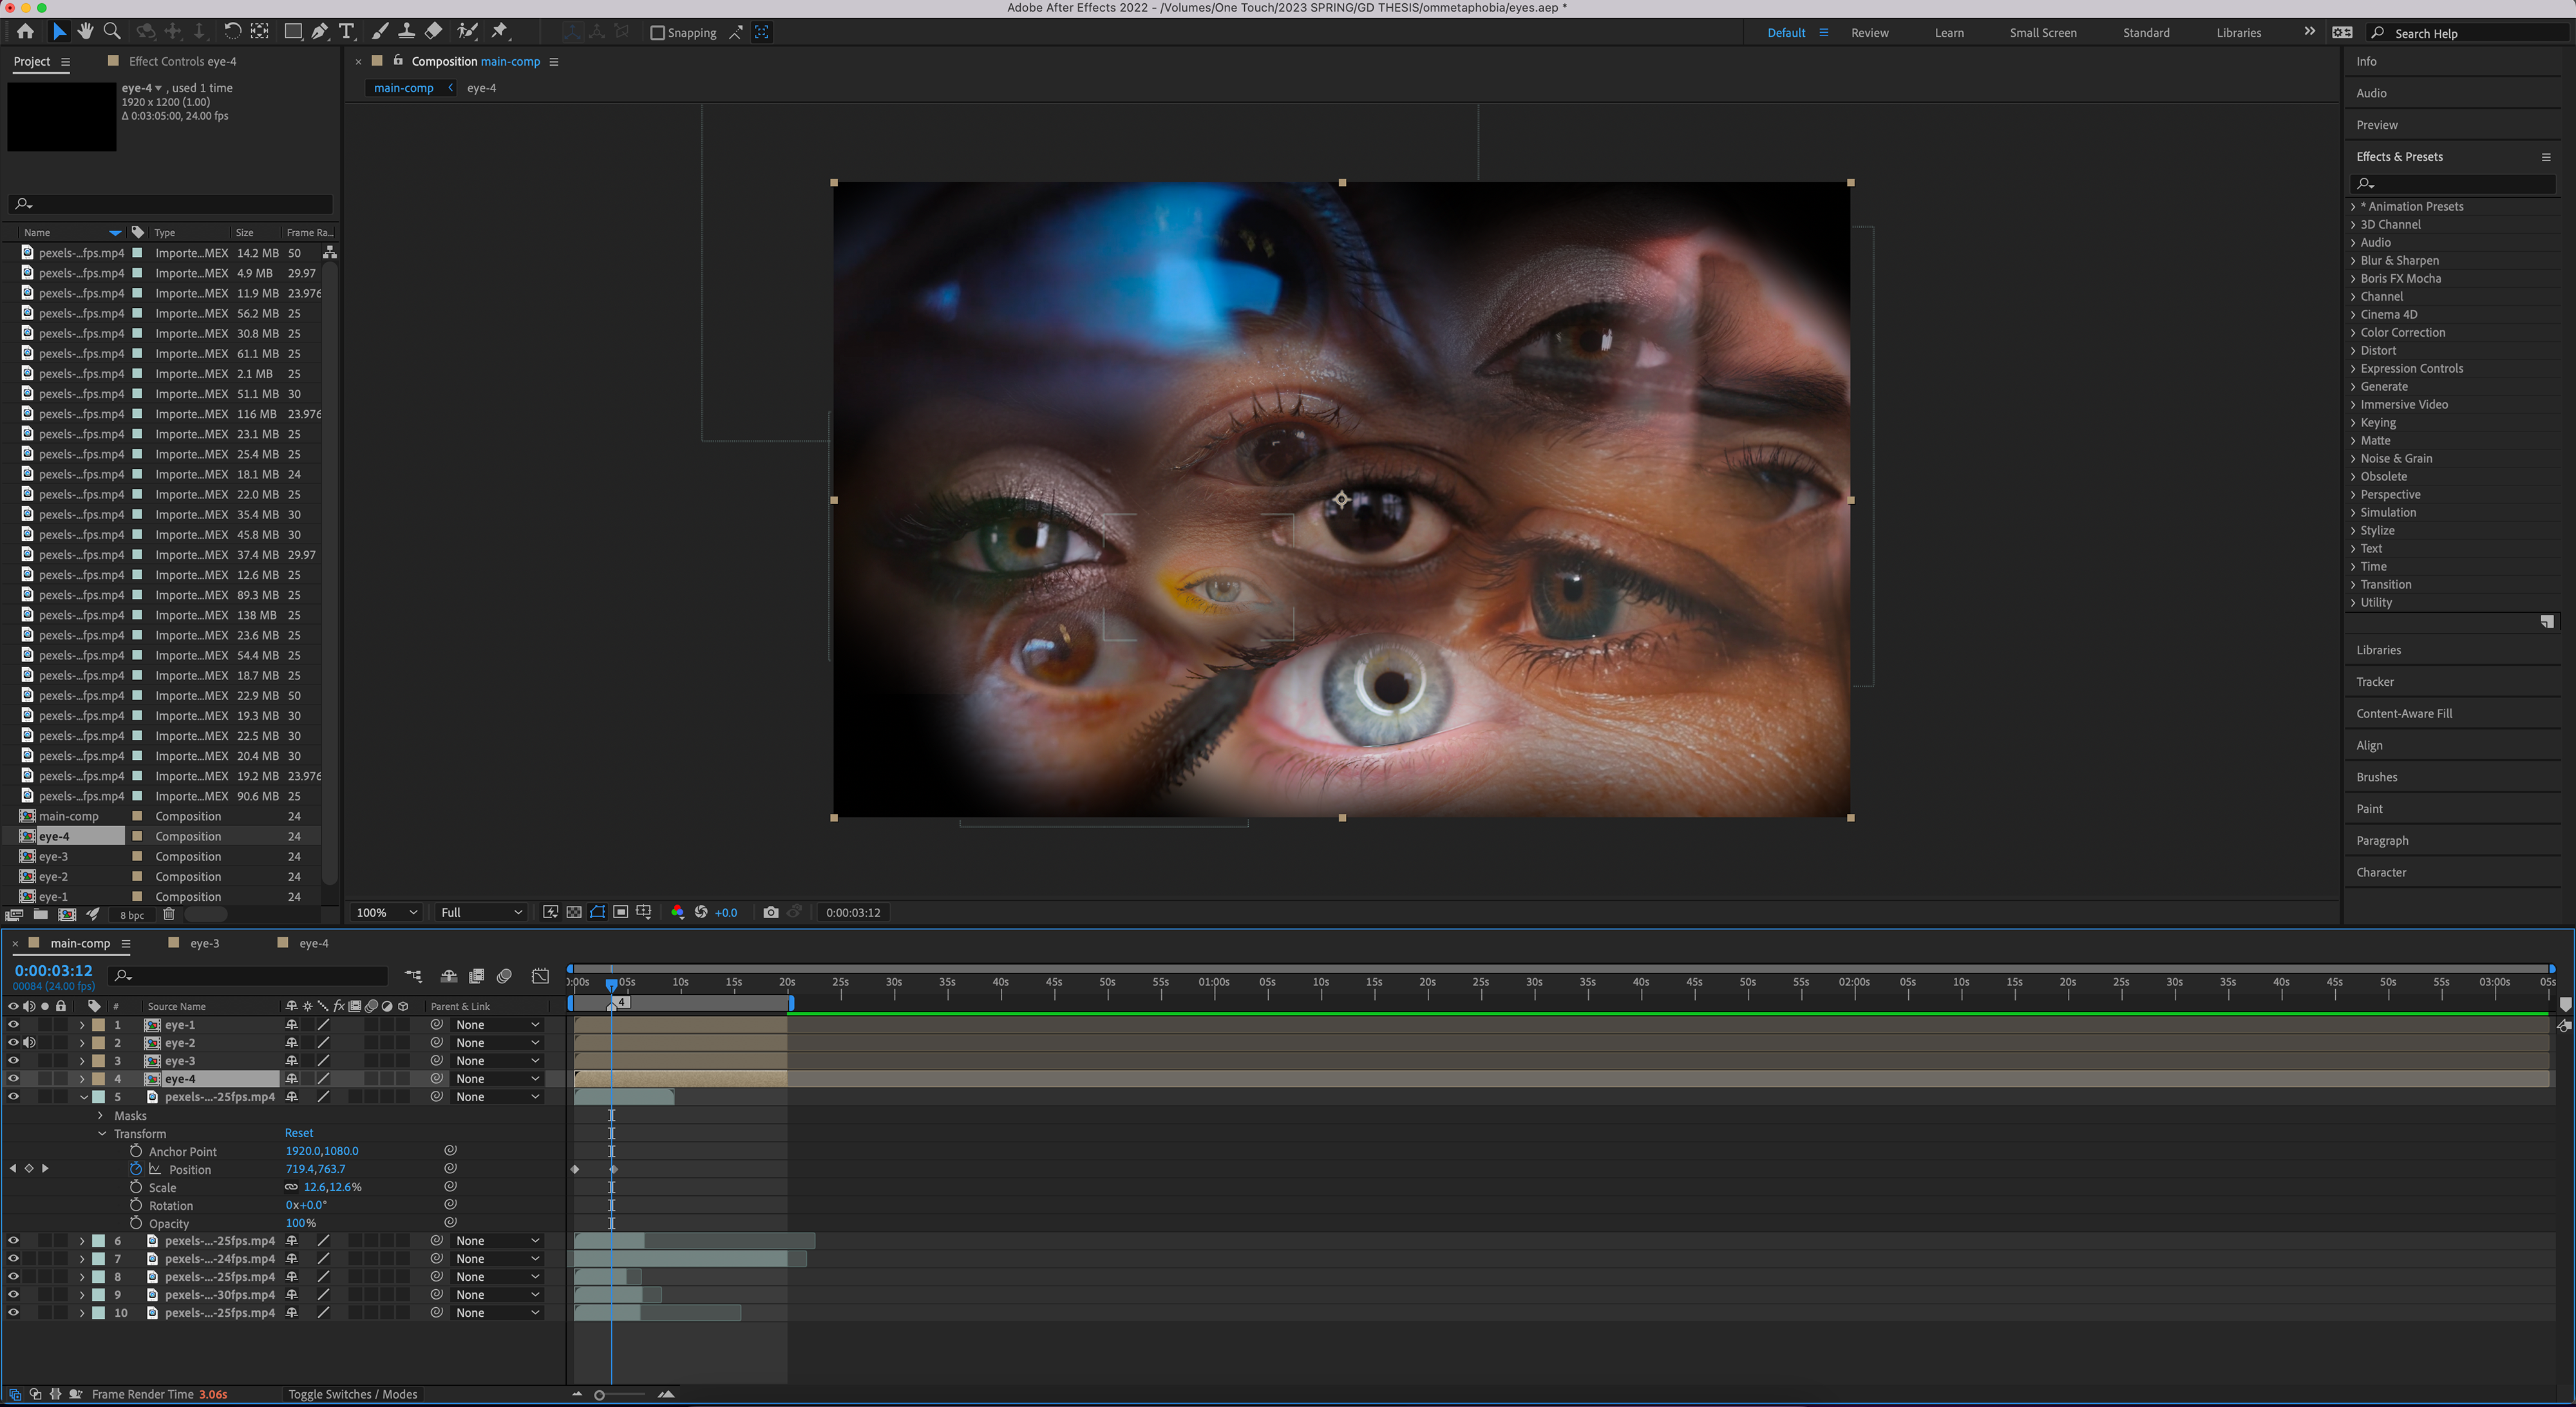The image size is (2576, 1407).
Task: Enable the Snapping checkbox
Action: pos(657,33)
